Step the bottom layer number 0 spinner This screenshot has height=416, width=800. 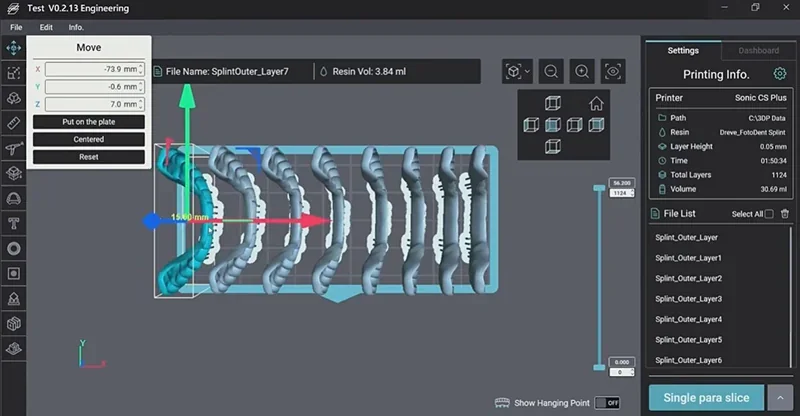[633, 372]
